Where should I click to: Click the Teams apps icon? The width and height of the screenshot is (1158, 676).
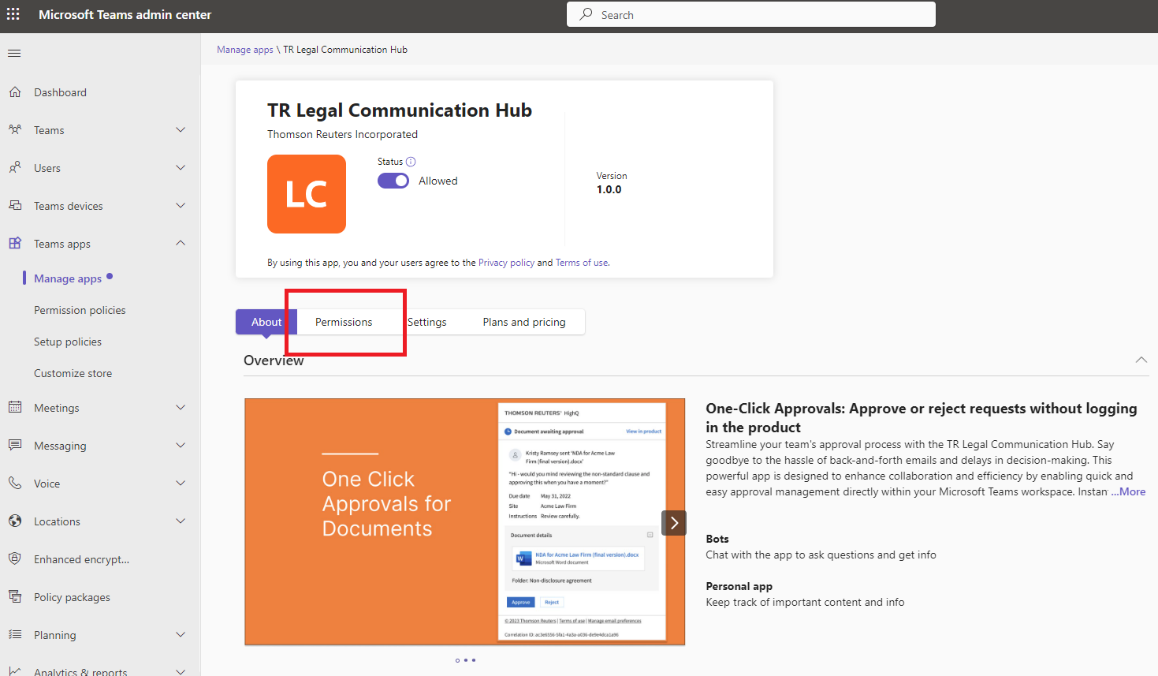pyautogui.click(x=15, y=243)
